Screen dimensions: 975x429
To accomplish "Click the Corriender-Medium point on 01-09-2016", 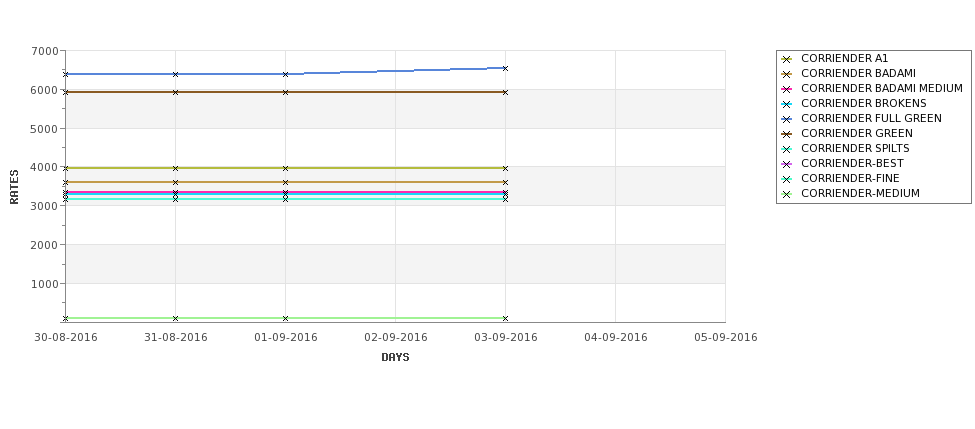I will [285, 318].
